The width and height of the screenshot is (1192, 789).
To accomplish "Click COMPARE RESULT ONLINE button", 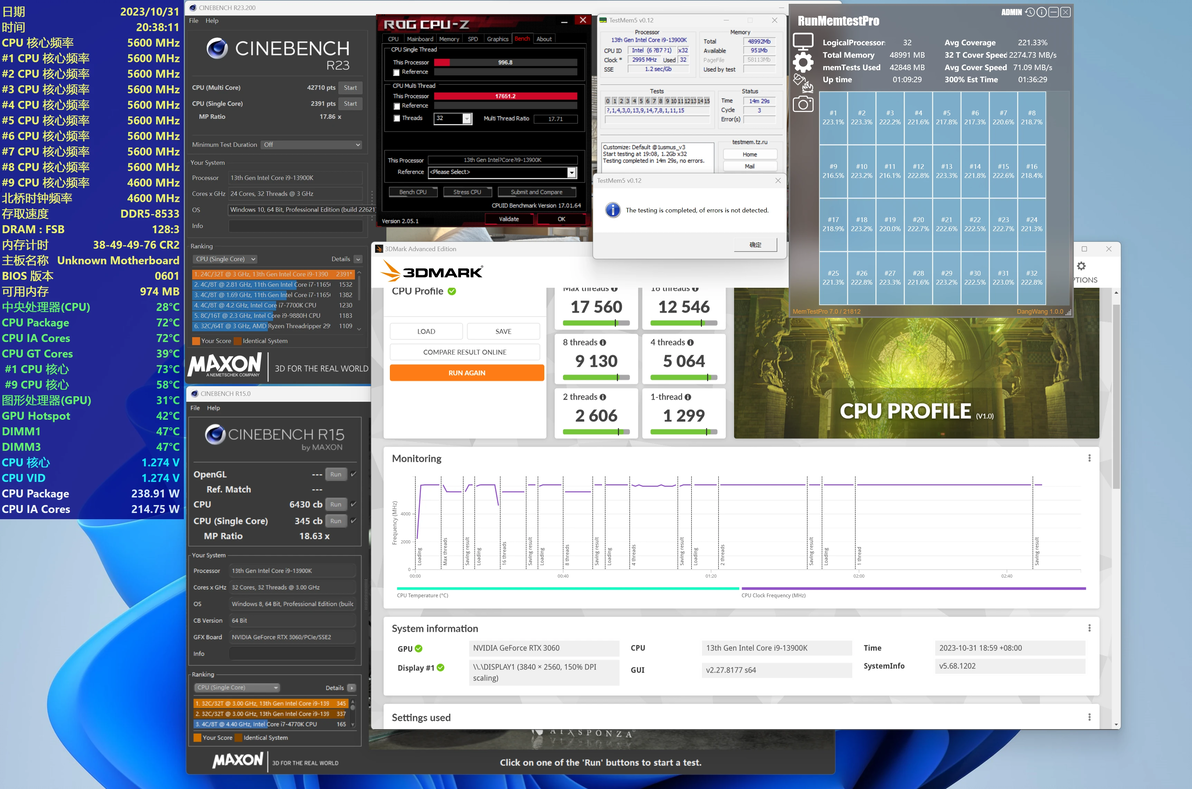I will 464,352.
